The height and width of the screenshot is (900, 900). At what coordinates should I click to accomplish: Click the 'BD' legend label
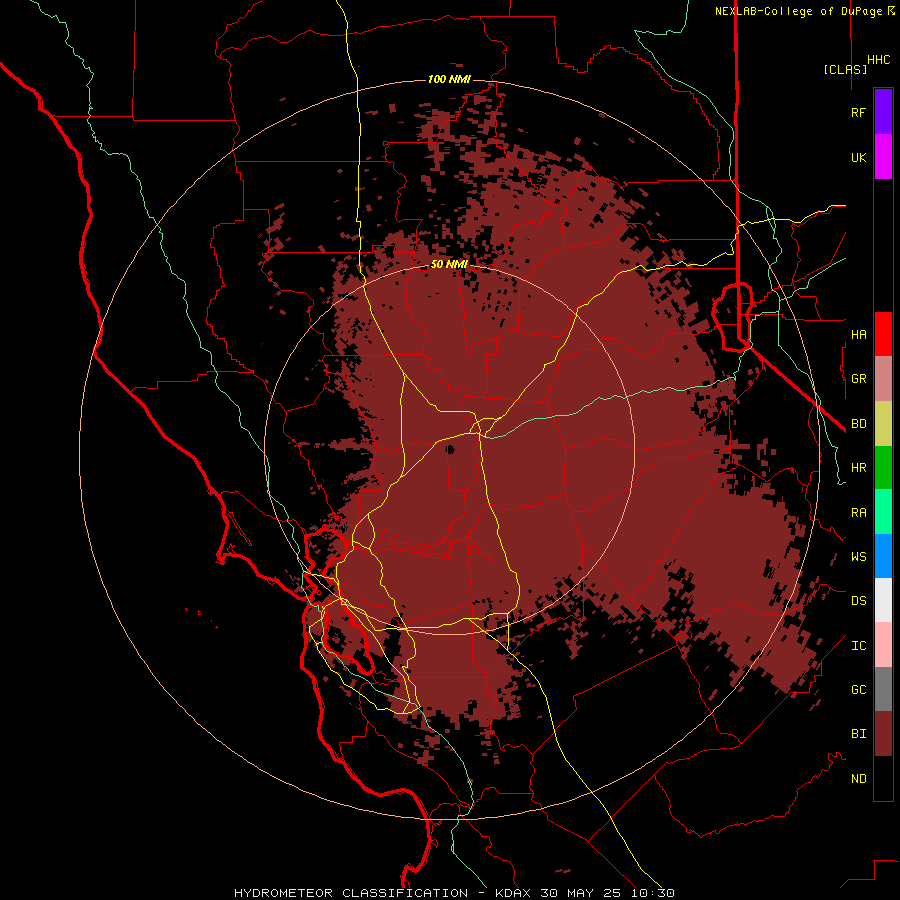[x=859, y=424]
